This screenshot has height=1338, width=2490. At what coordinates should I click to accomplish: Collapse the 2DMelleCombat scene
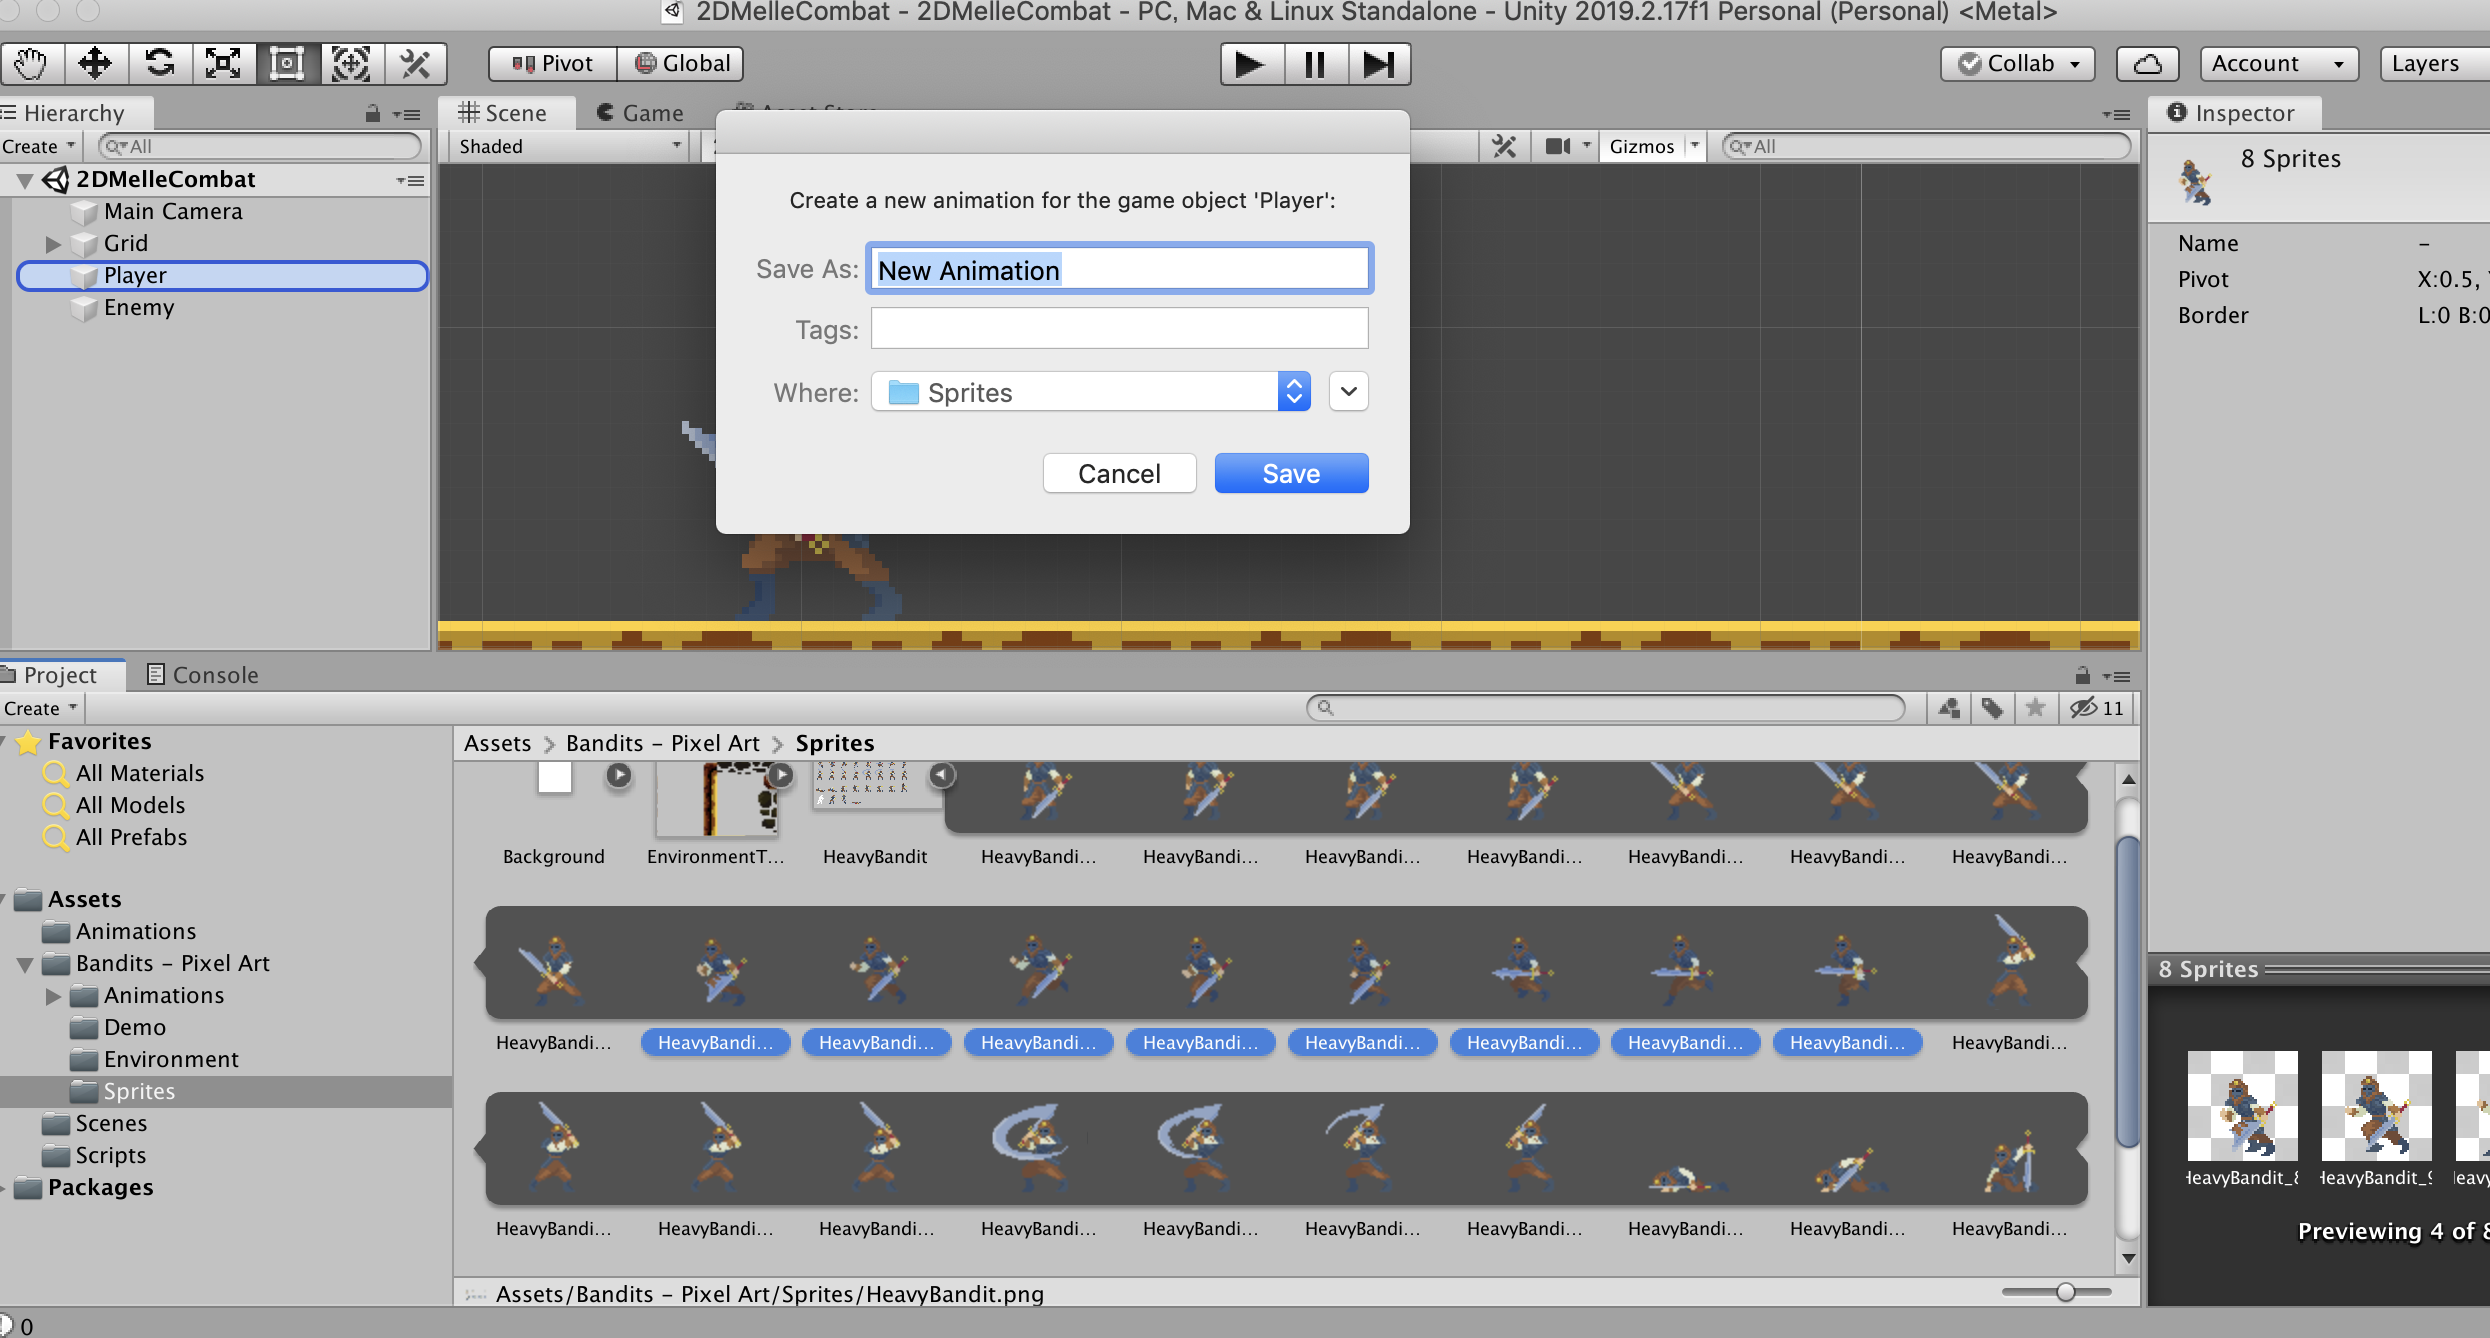coord(25,180)
